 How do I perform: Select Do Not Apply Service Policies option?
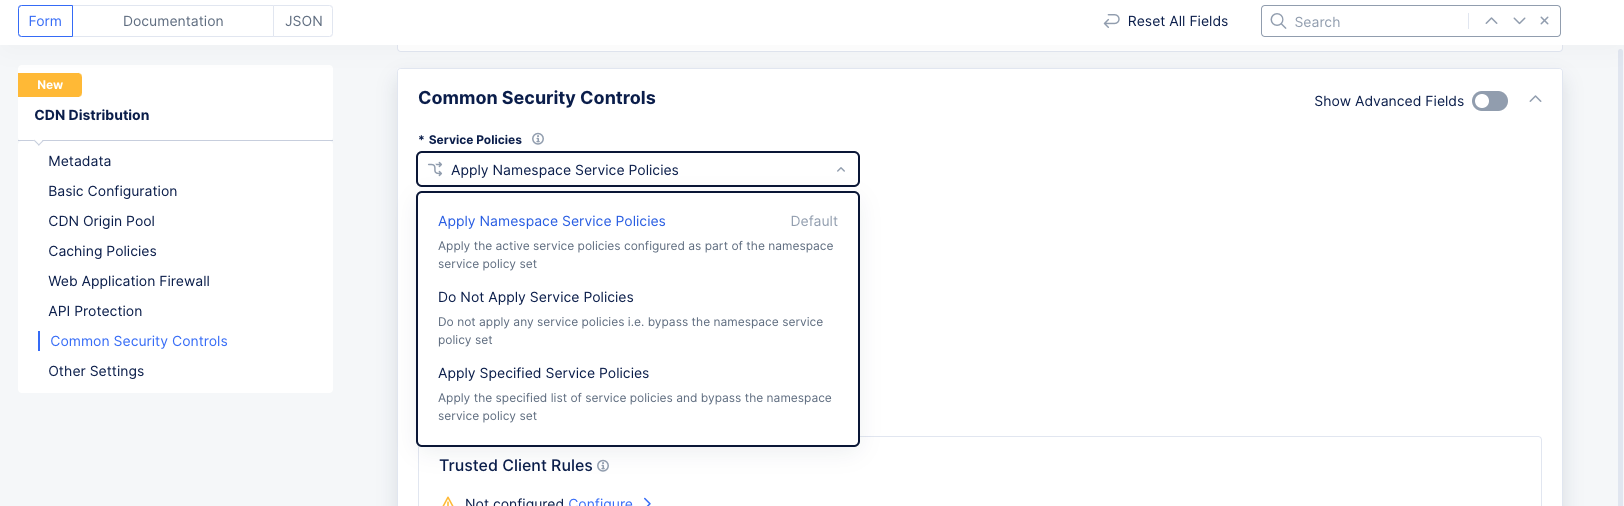536,297
